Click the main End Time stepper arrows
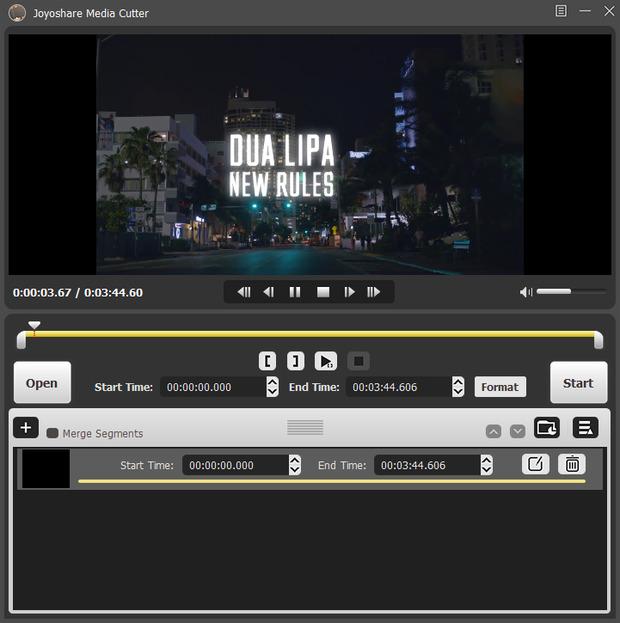Screen dimensions: 620x623 458,386
